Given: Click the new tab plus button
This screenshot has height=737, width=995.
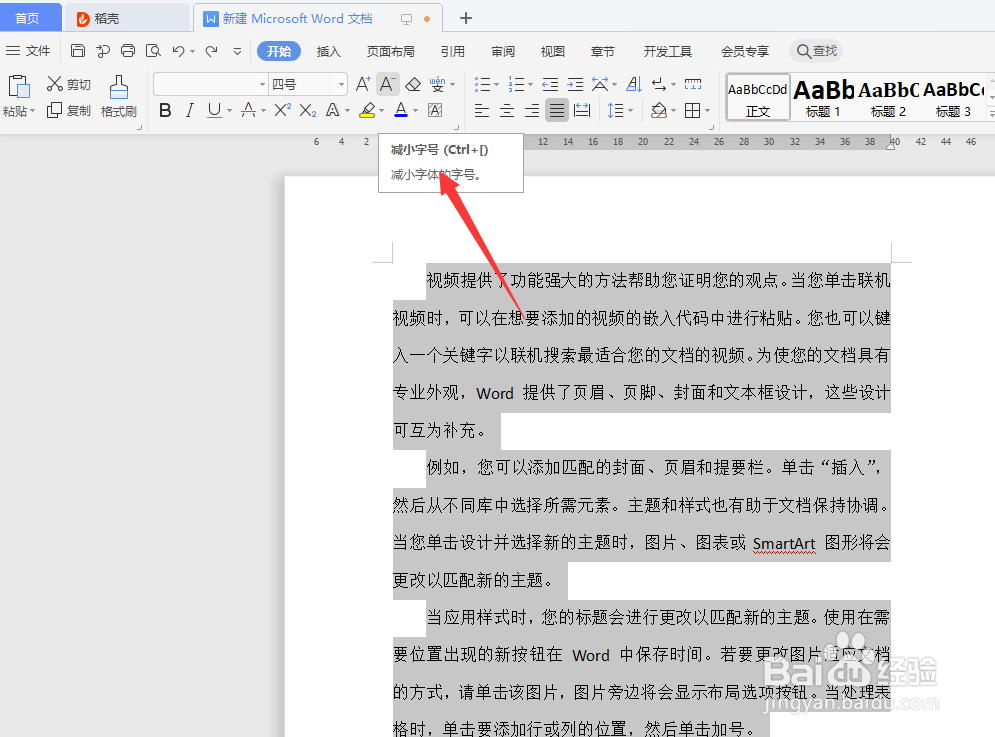Looking at the screenshot, I should (x=466, y=18).
